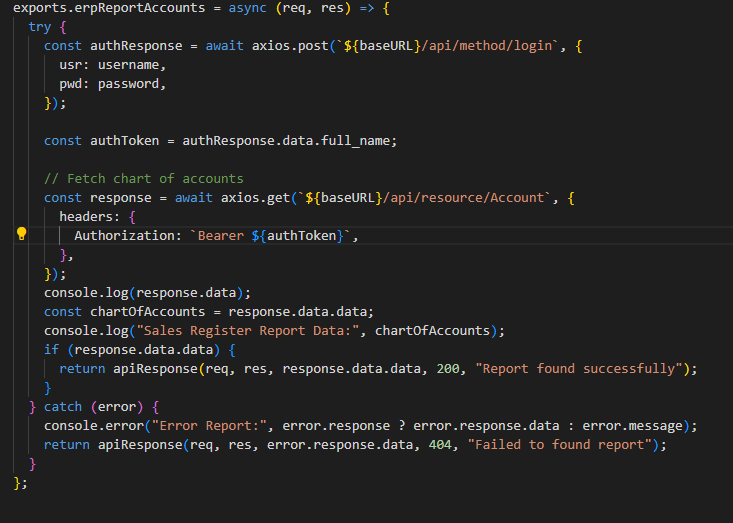Click 'authToken' in the const declaration
The image size is (733, 523).
point(124,141)
